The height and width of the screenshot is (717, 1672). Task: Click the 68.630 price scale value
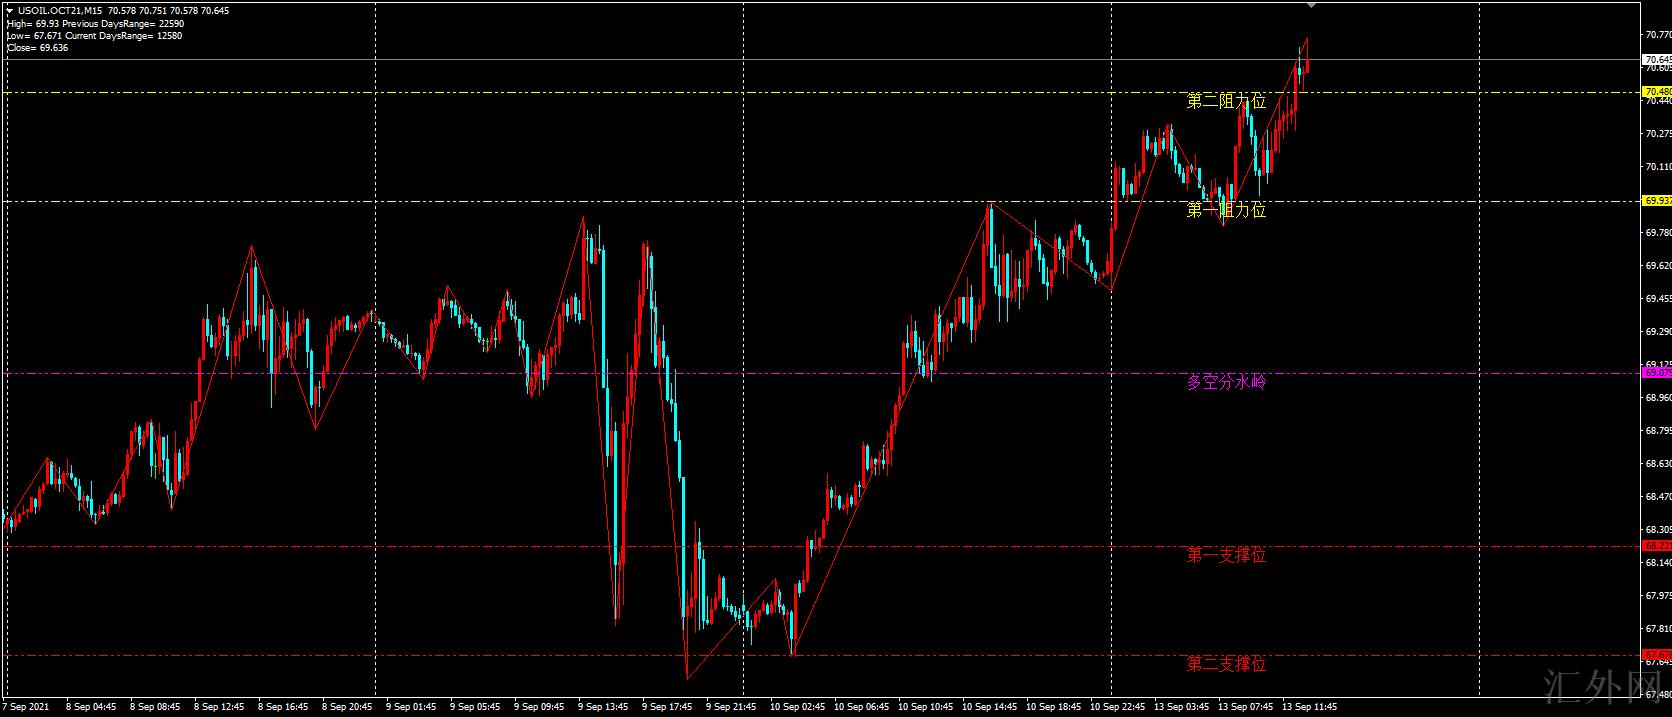coord(1657,464)
